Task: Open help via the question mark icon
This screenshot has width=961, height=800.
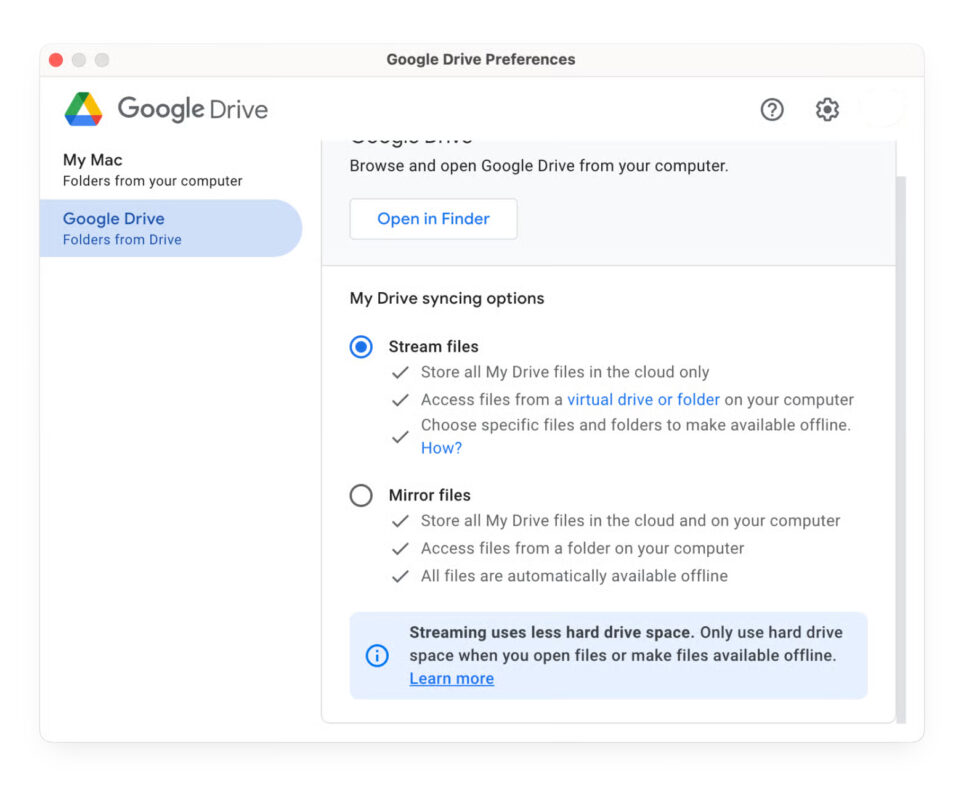Action: point(772,110)
